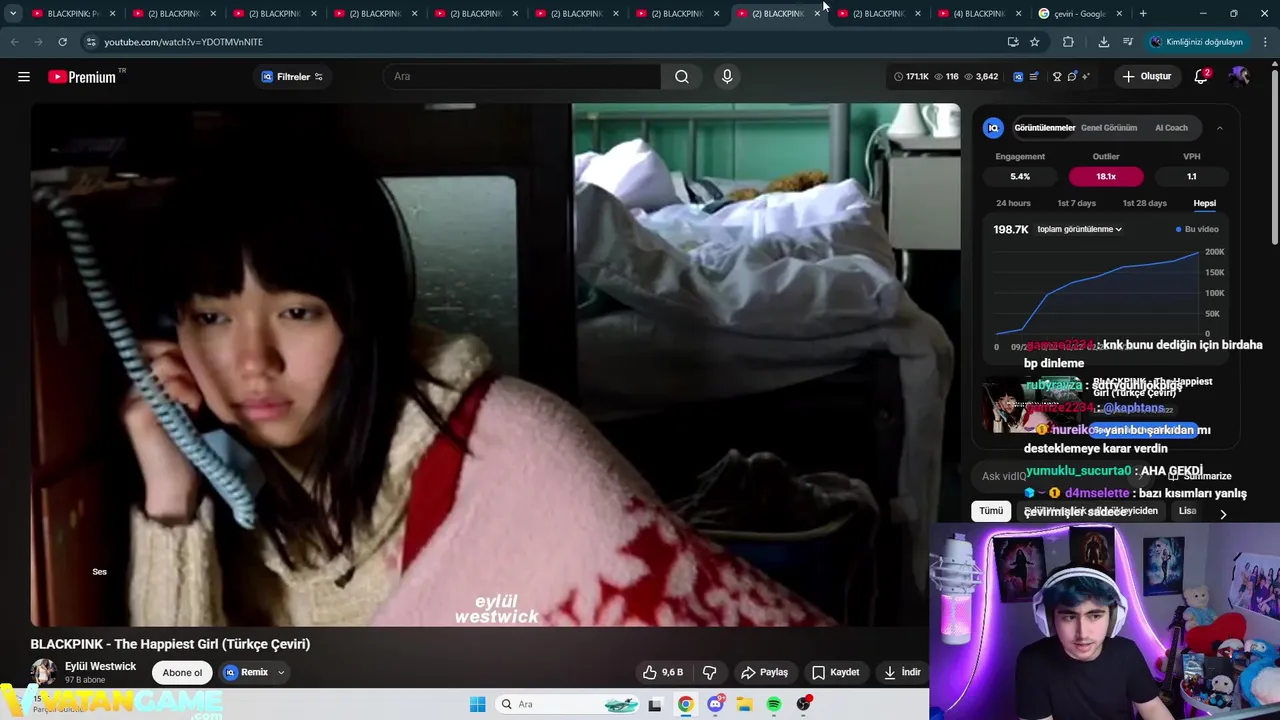Click the Kaydet save button
Screen dimensions: 1280x720
click(835, 672)
